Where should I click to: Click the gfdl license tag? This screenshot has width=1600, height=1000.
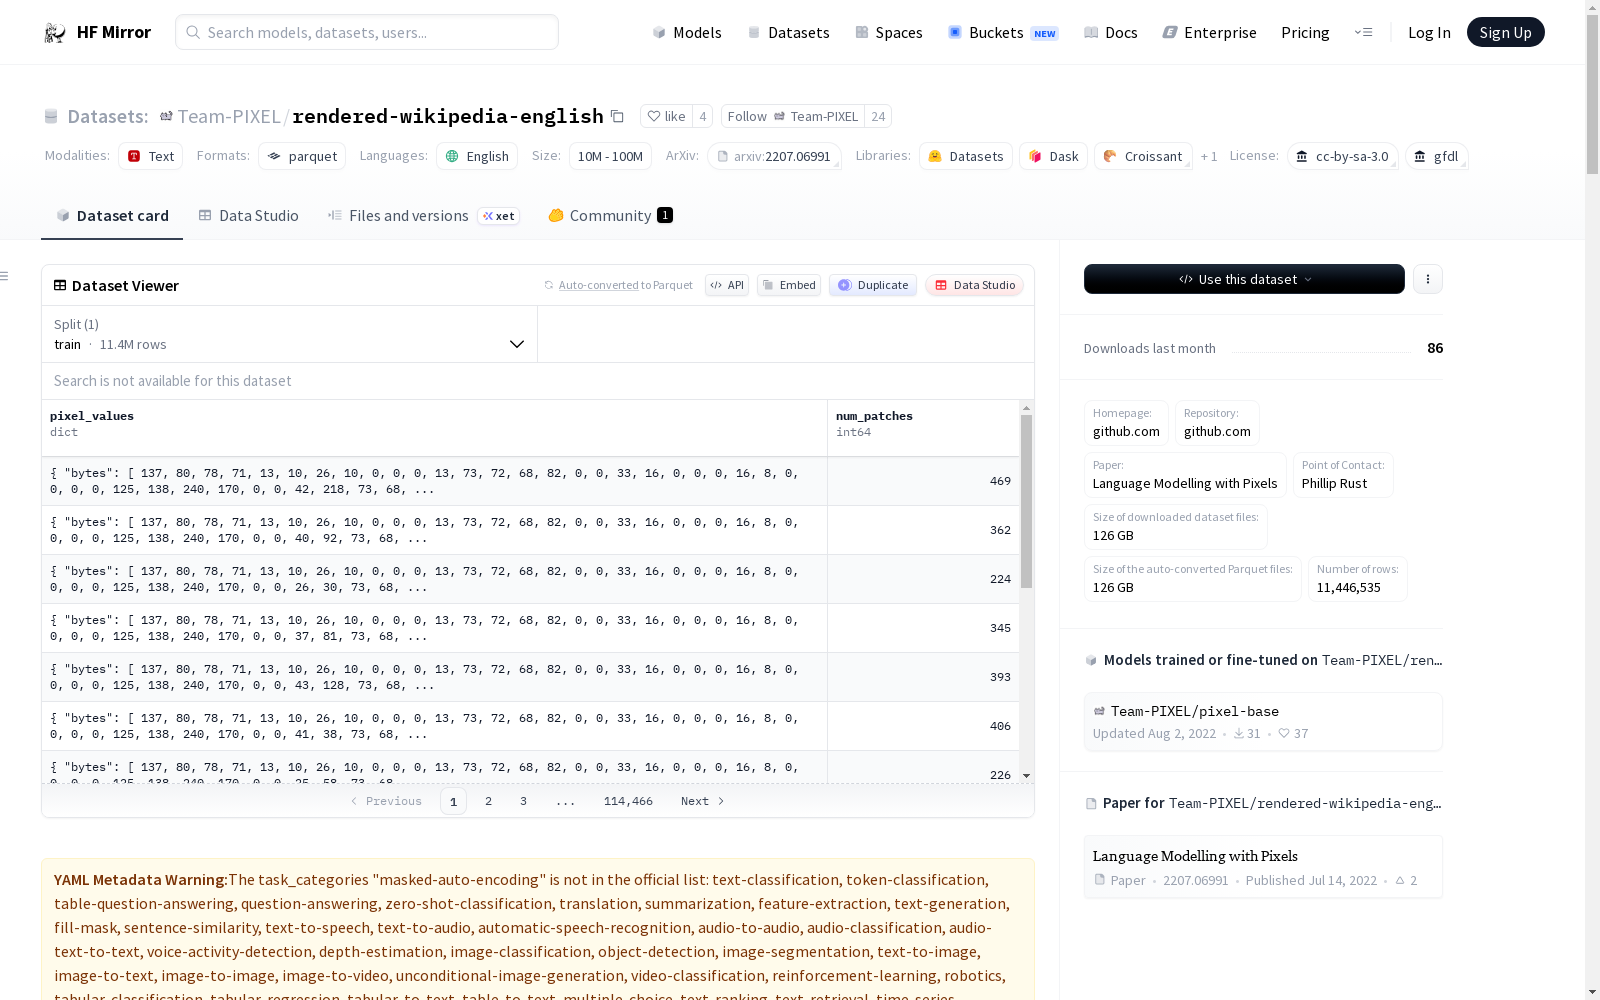pyautogui.click(x=1436, y=156)
